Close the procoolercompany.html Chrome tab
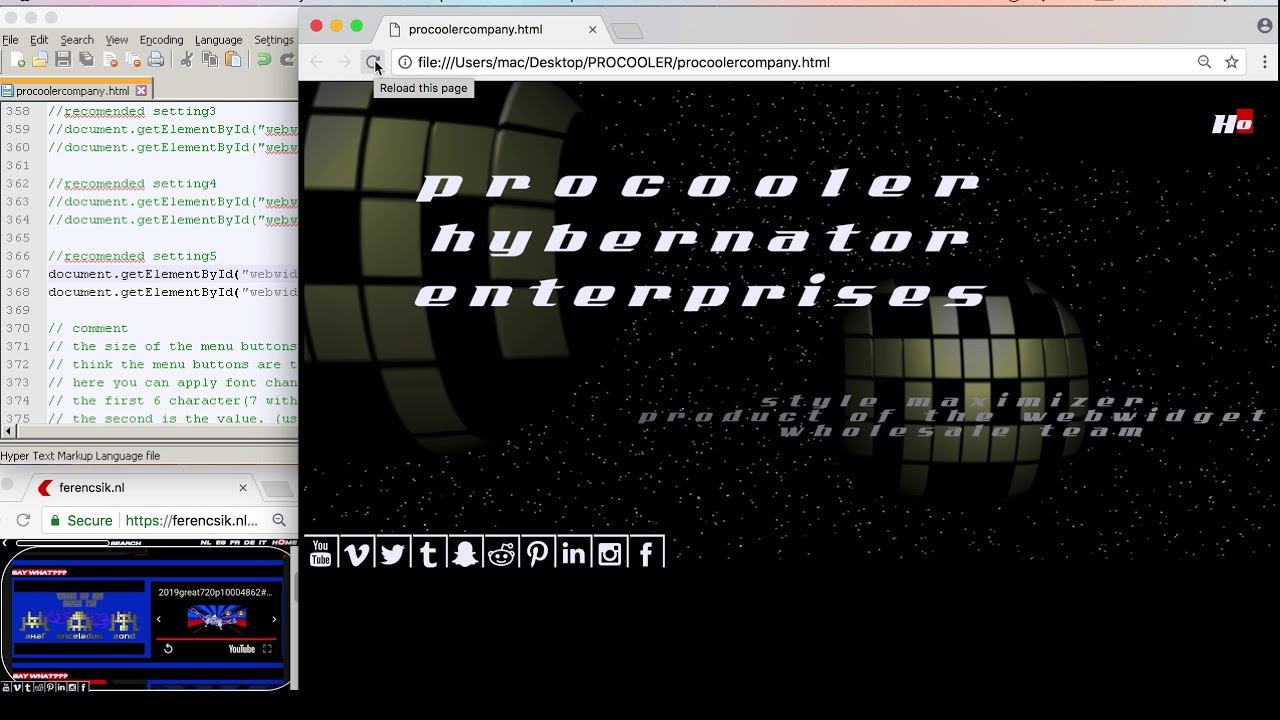This screenshot has height=720, width=1280. tap(592, 29)
